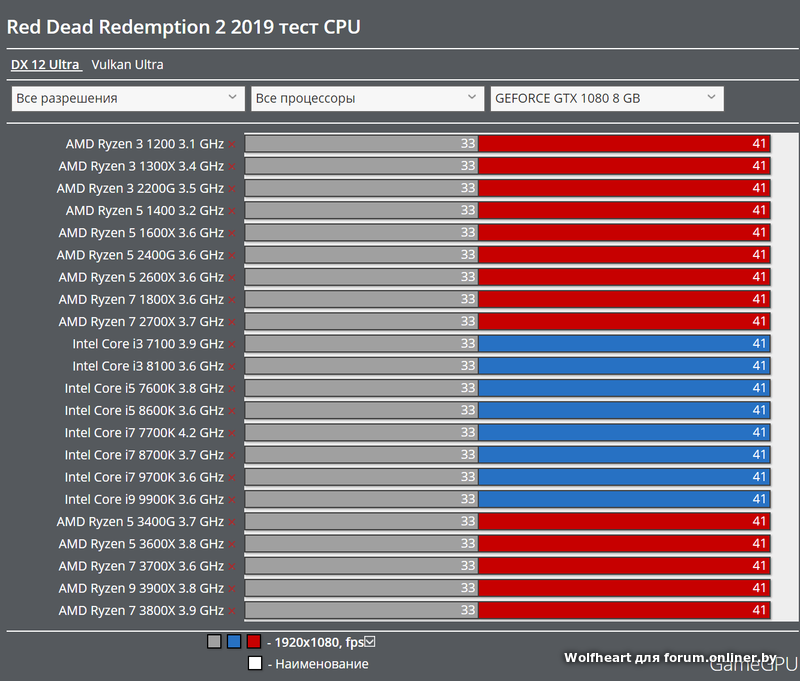800x681 pixels.
Task: Click the X beside AMD Ryzen 7 3800X
Action: [x=232, y=610]
